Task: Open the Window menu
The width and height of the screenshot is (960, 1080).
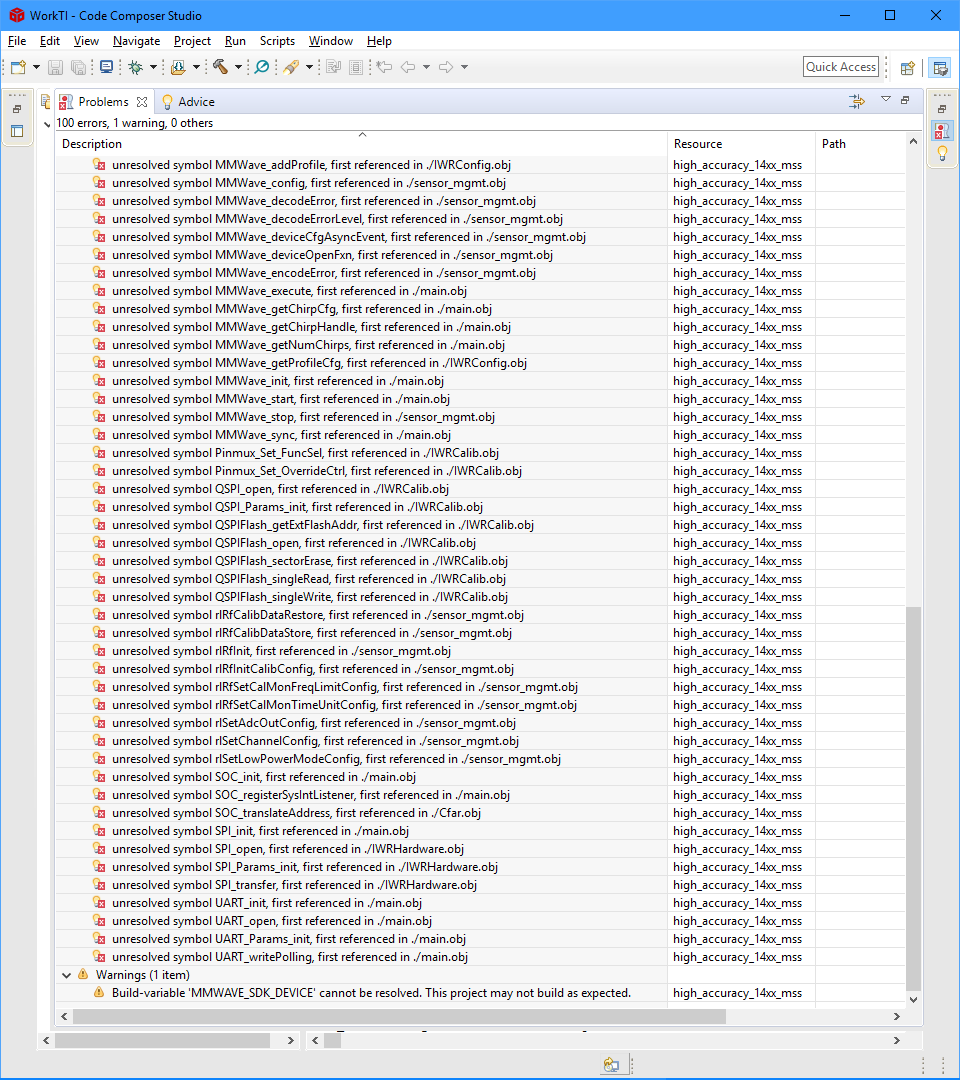Action: [x=331, y=41]
